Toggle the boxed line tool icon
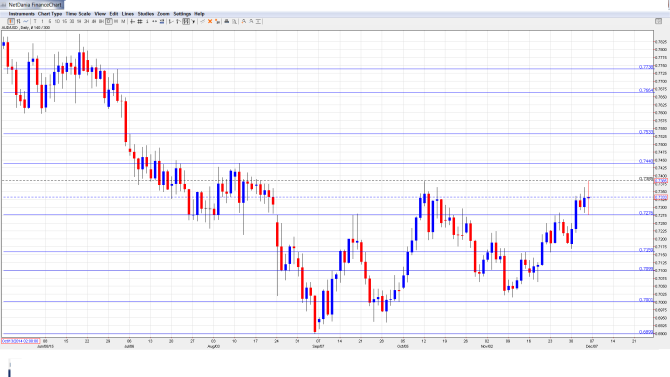The width and height of the screenshot is (670, 377). pos(186,21)
